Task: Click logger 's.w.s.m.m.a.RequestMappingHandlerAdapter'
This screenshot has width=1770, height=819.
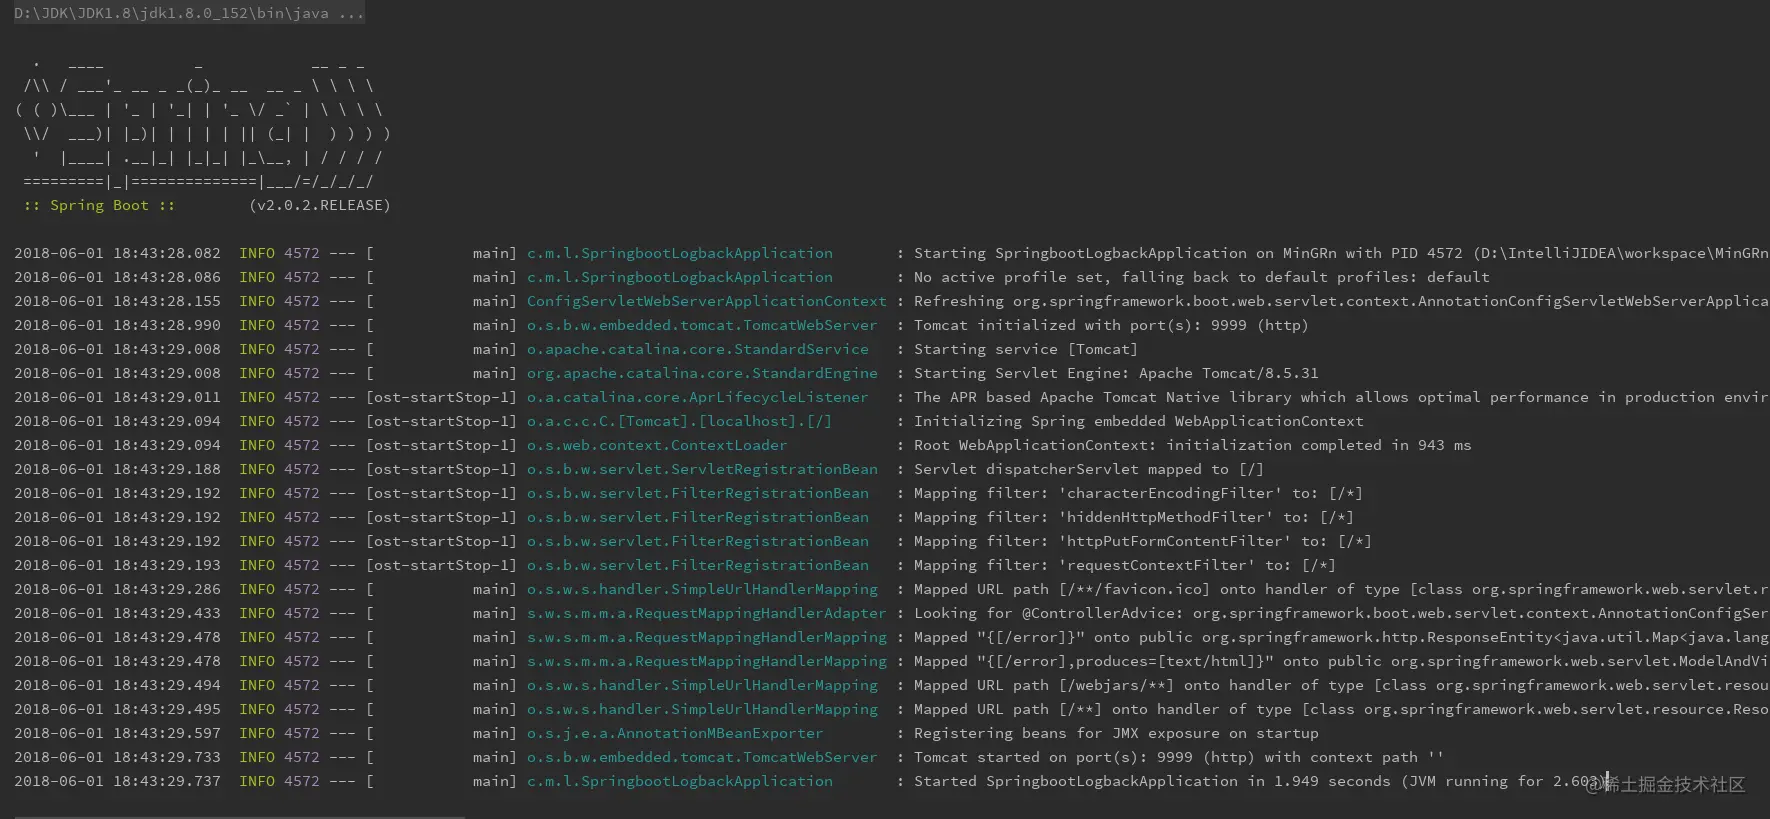Action: 707,613
